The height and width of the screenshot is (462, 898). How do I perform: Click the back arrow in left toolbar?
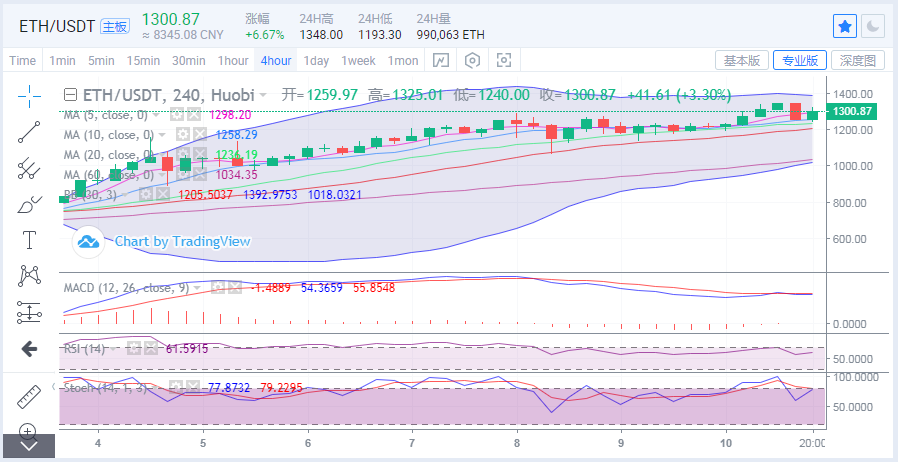(29, 349)
